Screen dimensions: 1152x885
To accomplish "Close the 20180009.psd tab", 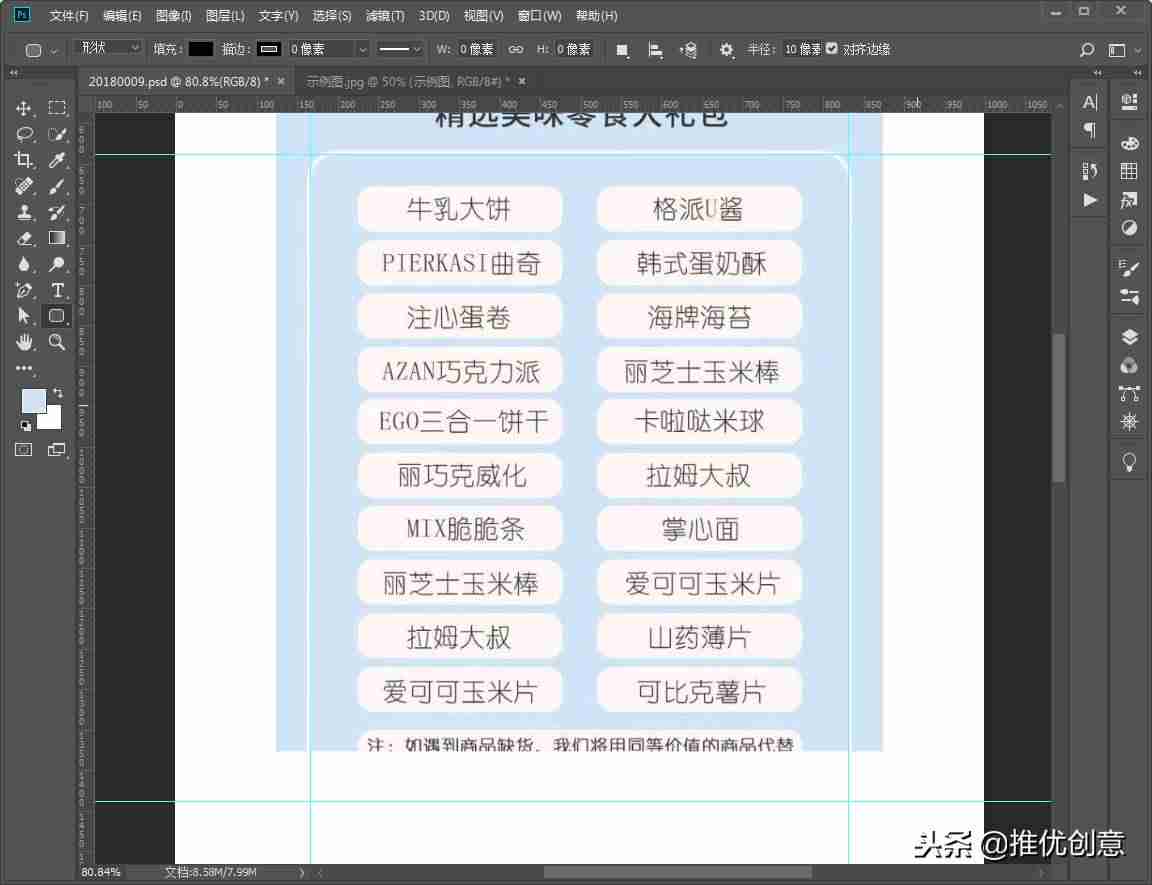I will pyautogui.click(x=281, y=82).
